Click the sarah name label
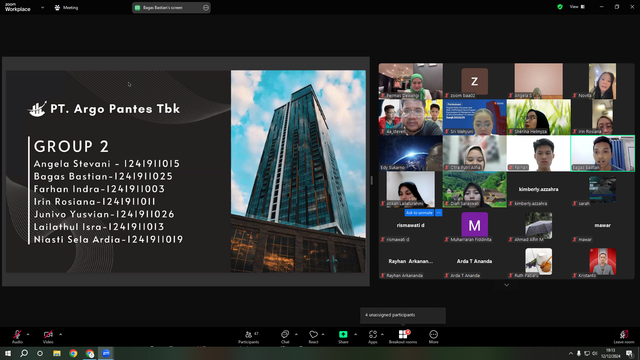Viewport: 640px width, 360px height. pyautogui.click(x=584, y=203)
